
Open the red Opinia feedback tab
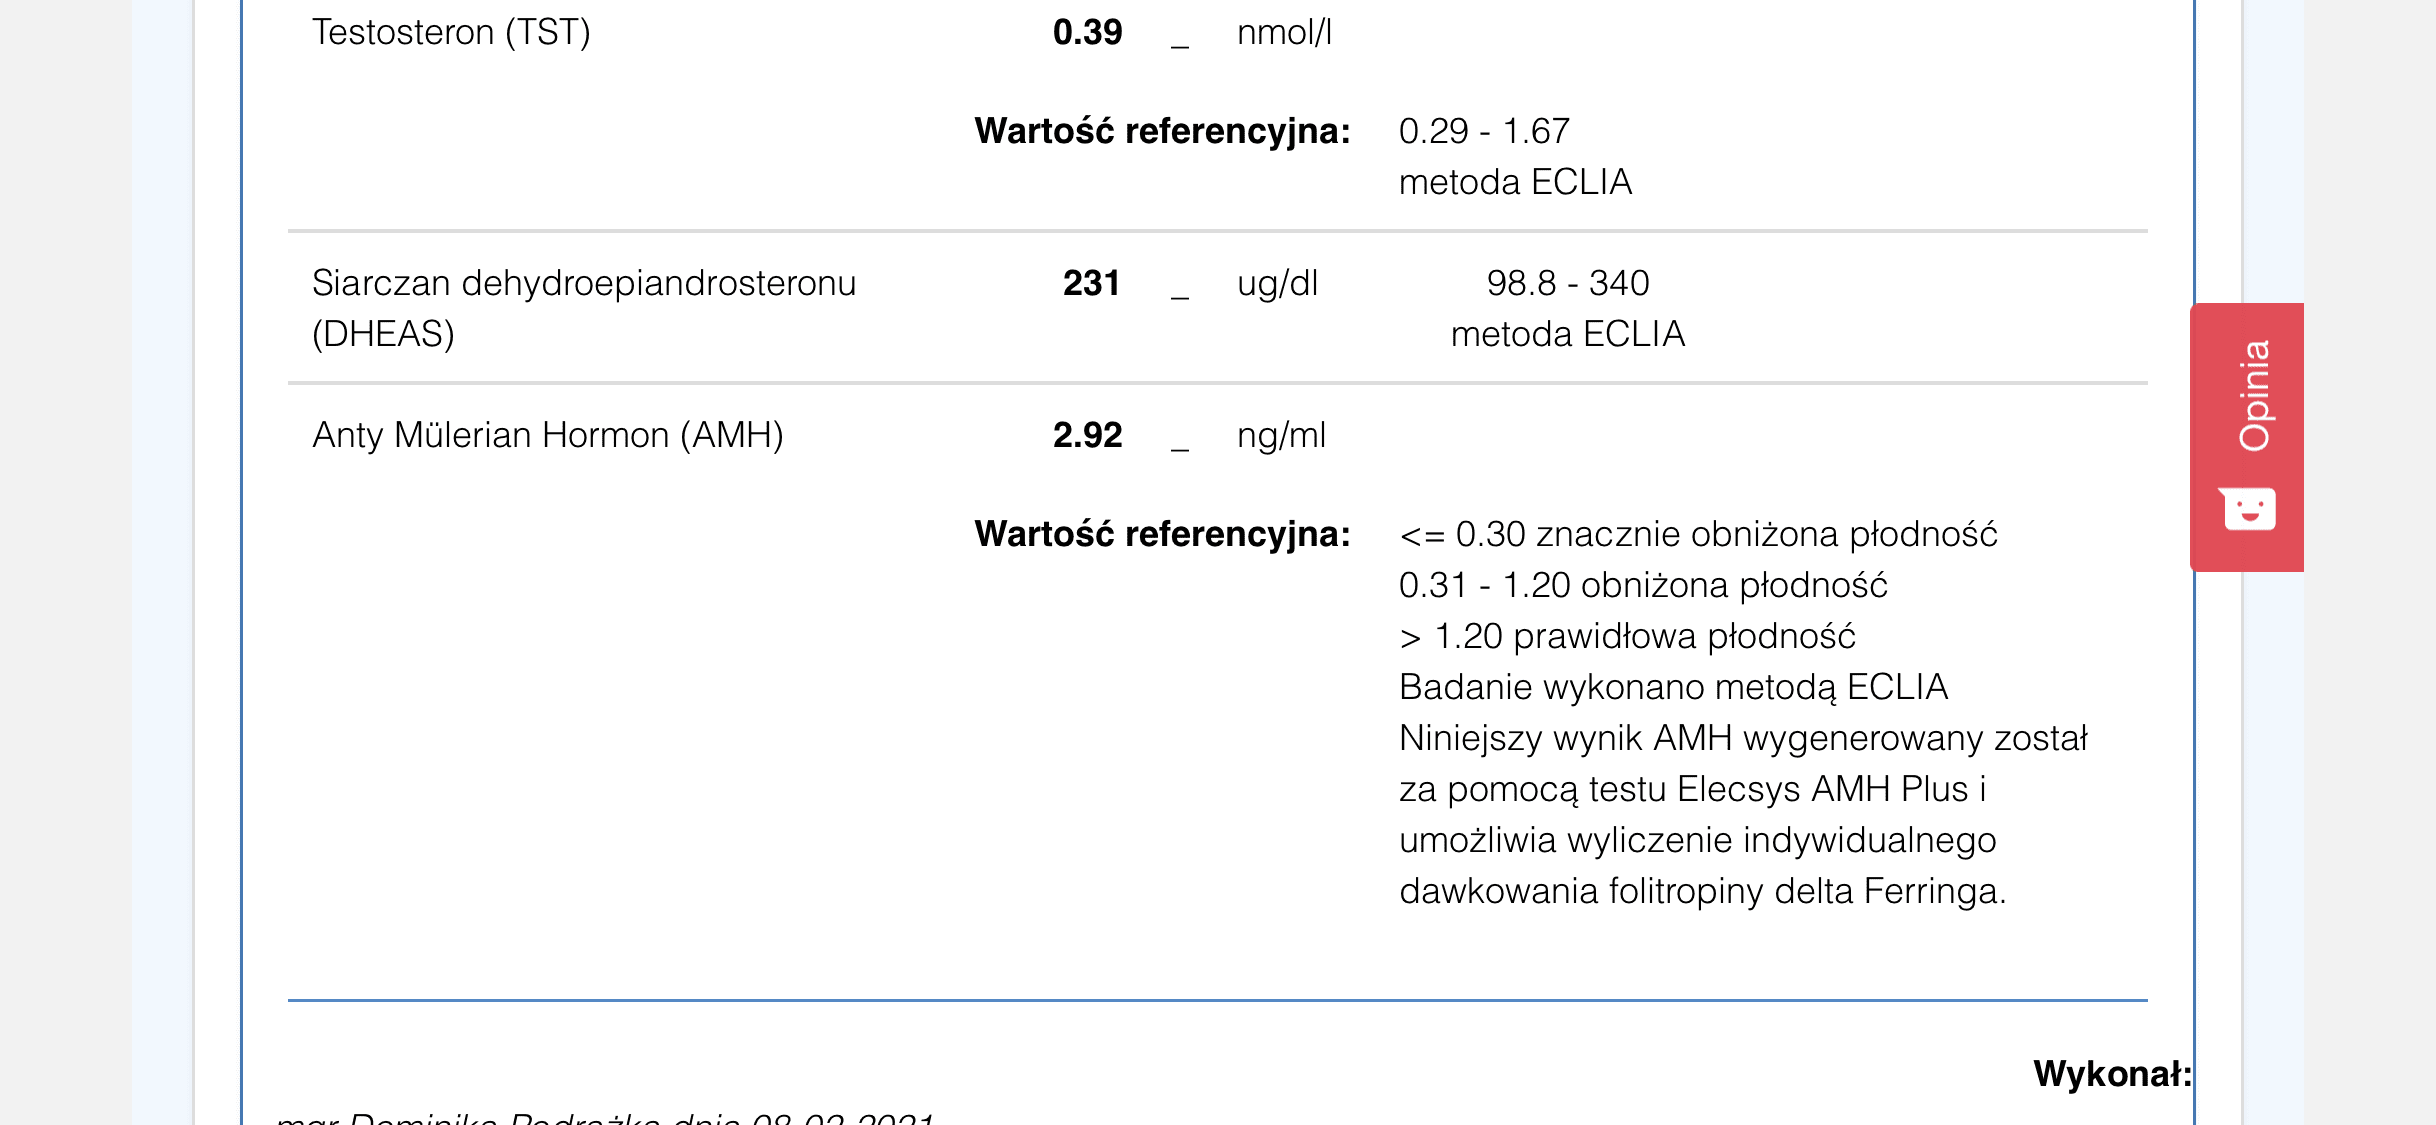point(2253,396)
